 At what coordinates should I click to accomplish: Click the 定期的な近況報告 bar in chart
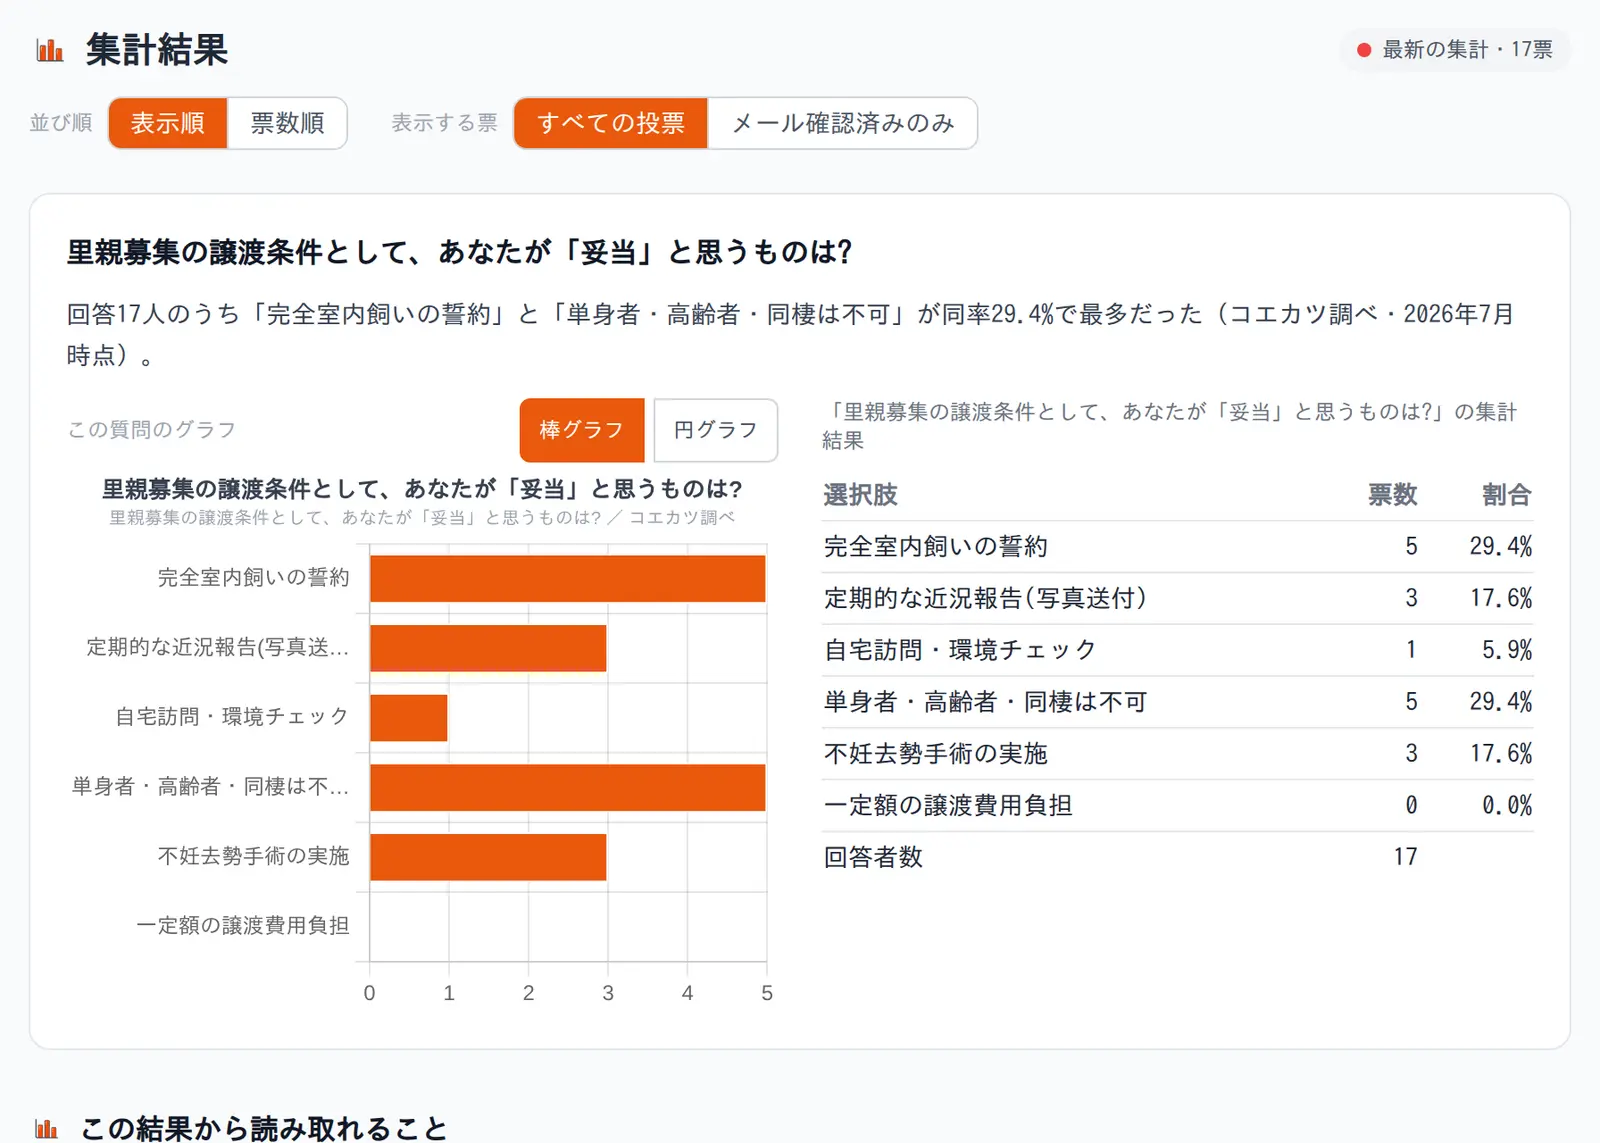(488, 648)
